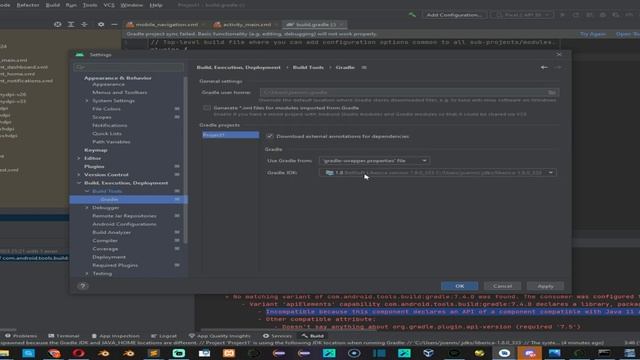The height and width of the screenshot is (360, 640).
Task: Collapse Build, Execution, Deployment node
Action: click(79, 183)
